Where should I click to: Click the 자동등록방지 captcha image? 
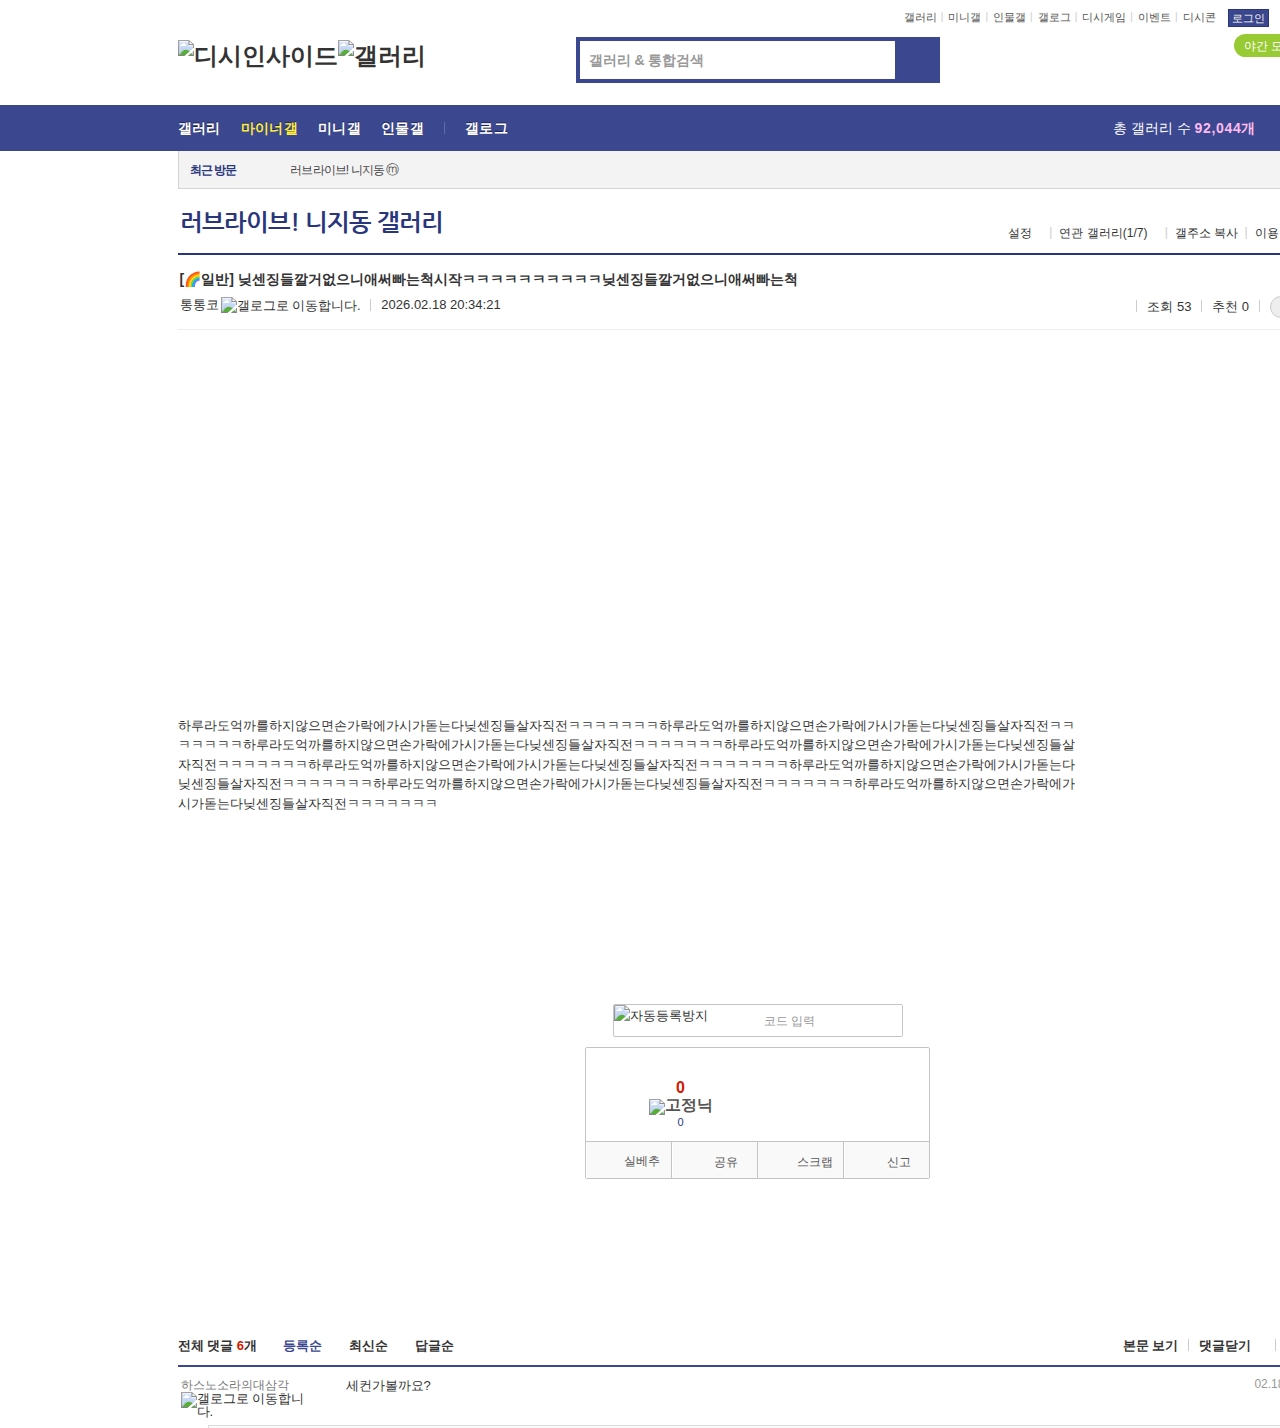(661, 1017)
